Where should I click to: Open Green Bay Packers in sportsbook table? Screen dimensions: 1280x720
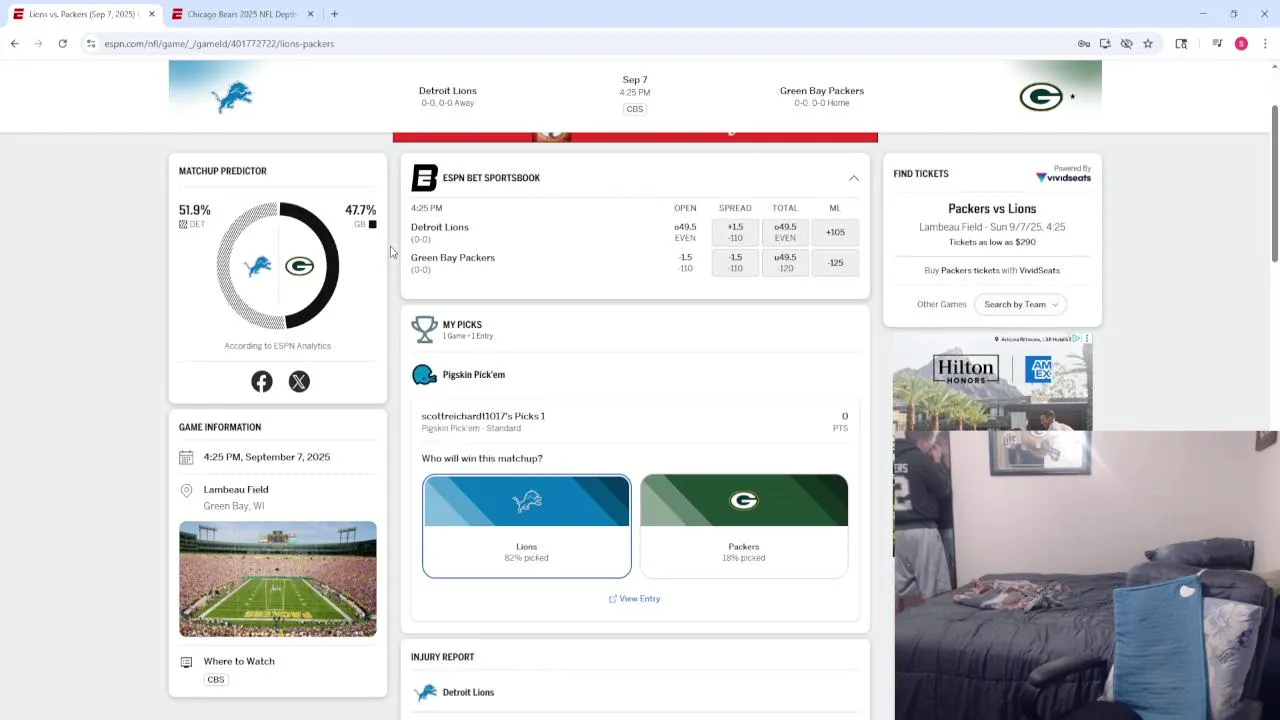coord(452,257)
